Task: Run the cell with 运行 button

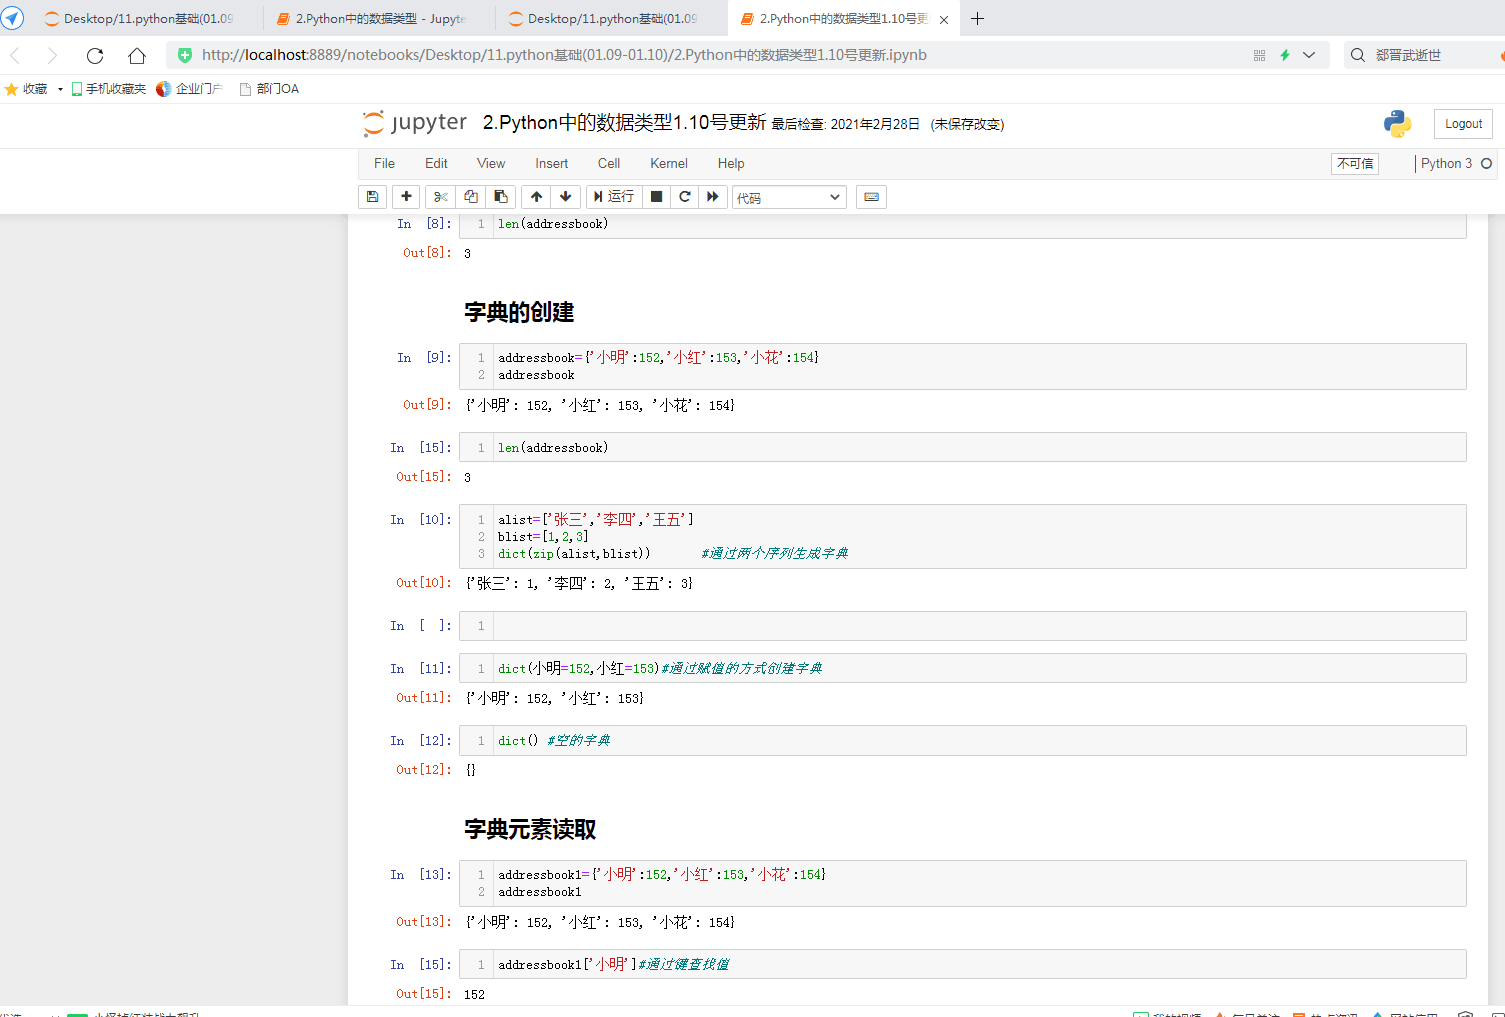Action: [x=614, y=197]
